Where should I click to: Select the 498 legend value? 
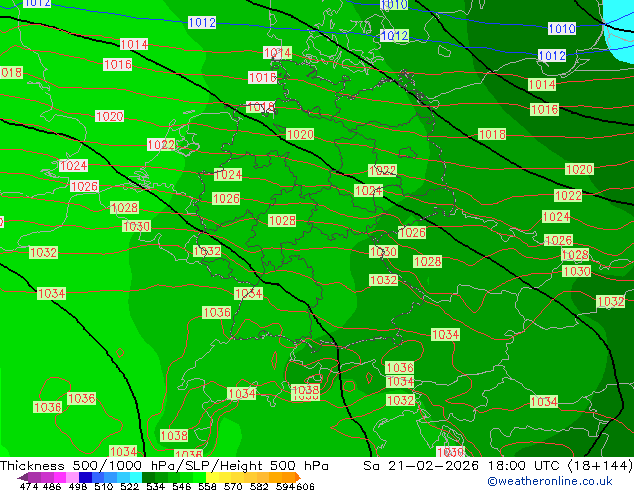[x=78, y=486]
